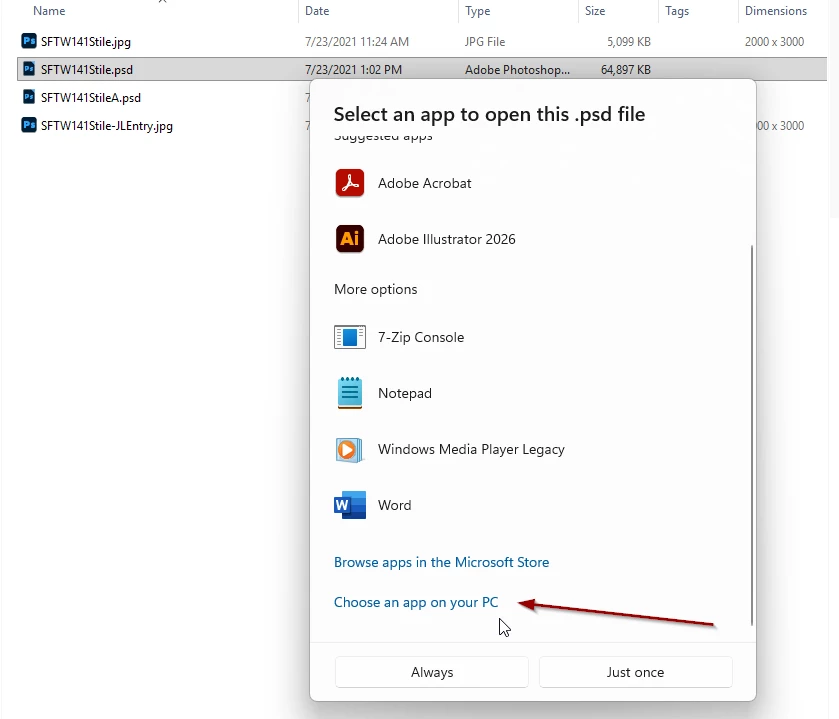Screen dimensions: 839x719
Task: Click the Photoshop icon of SFTW141Stile-JLEntry.jpg
Action: (x=29, y=125)
